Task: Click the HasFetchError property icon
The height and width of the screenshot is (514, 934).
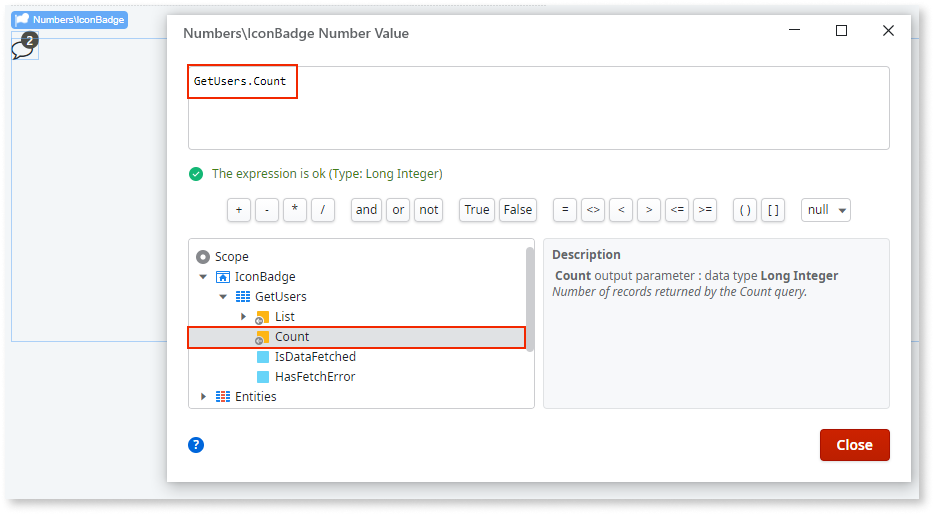Action: point(263,377)
